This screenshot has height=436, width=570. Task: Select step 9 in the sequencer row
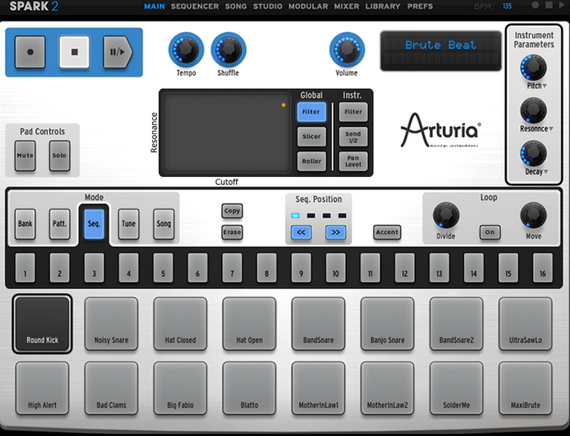coord(301,268)
